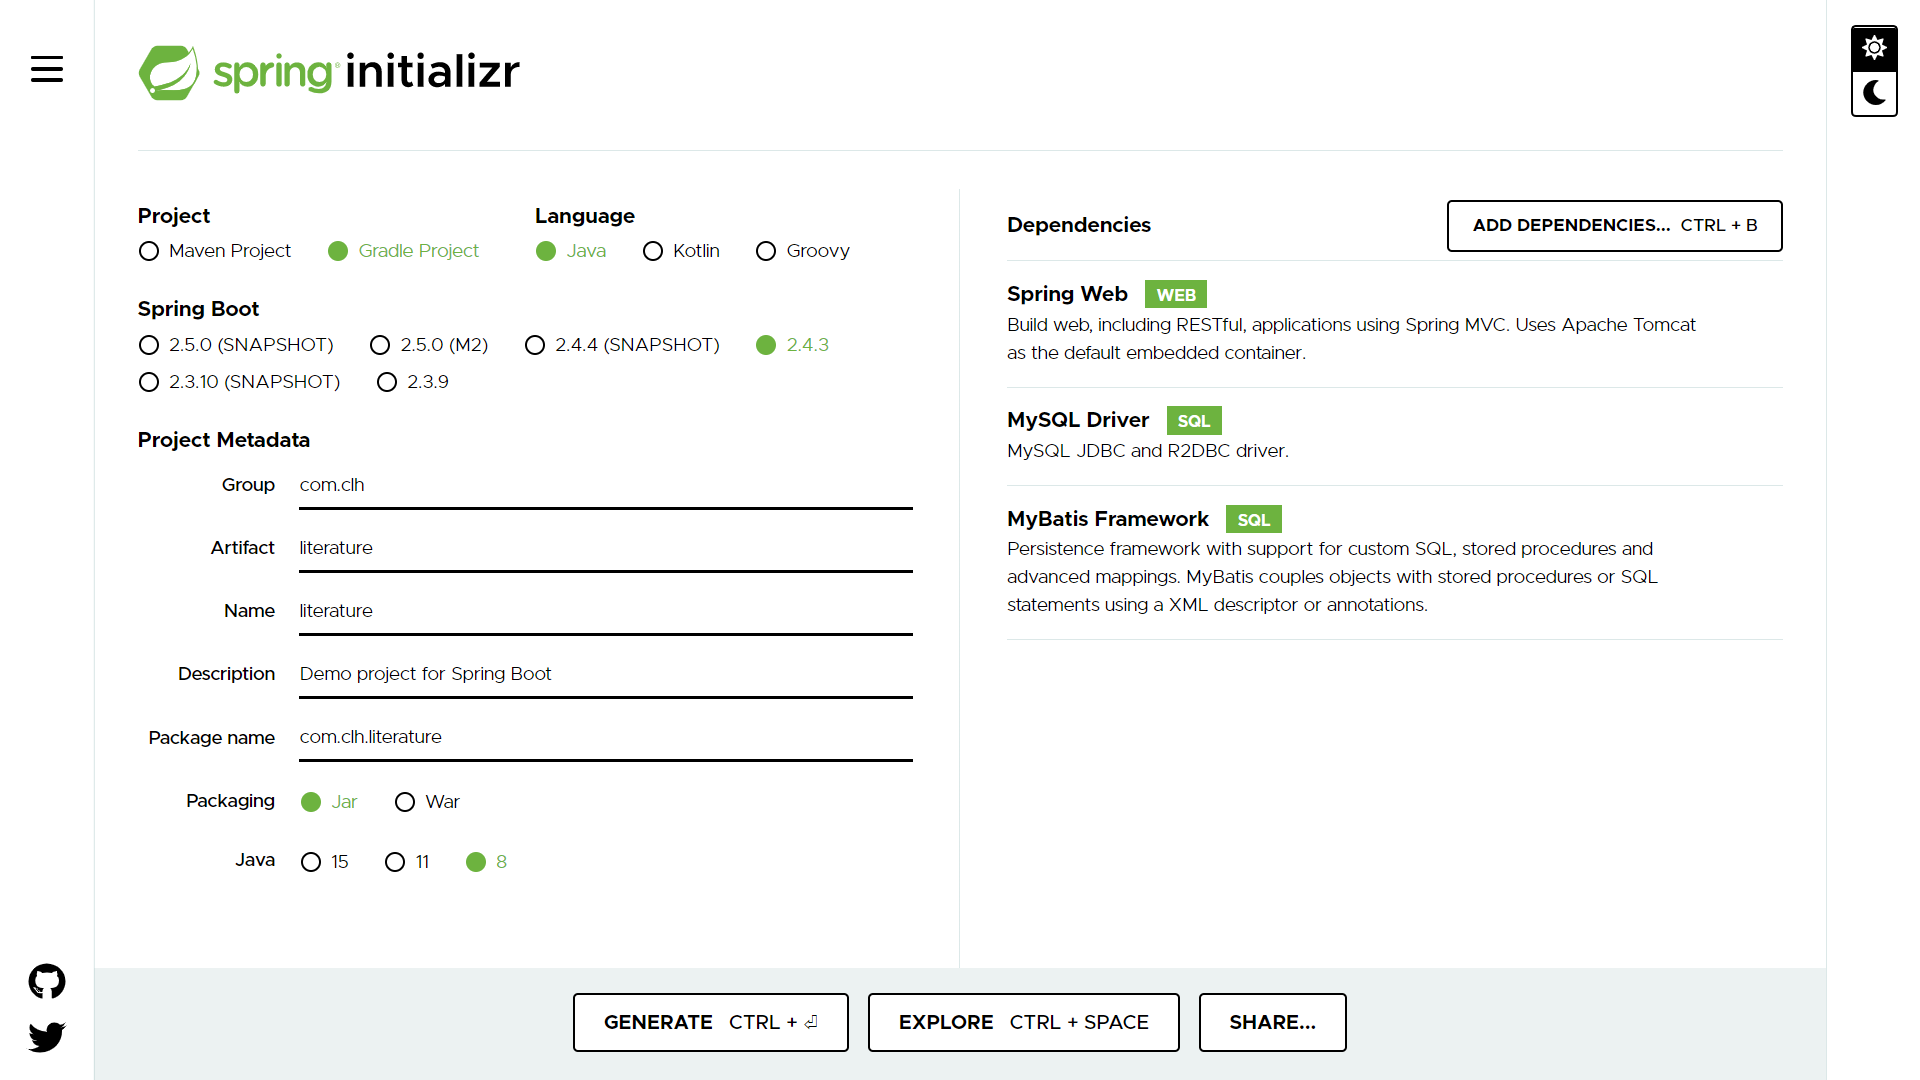Click the SQL badge beside MyBatis Framework
This screenshot has height=1080, width=1920.
click(1253, 520)
